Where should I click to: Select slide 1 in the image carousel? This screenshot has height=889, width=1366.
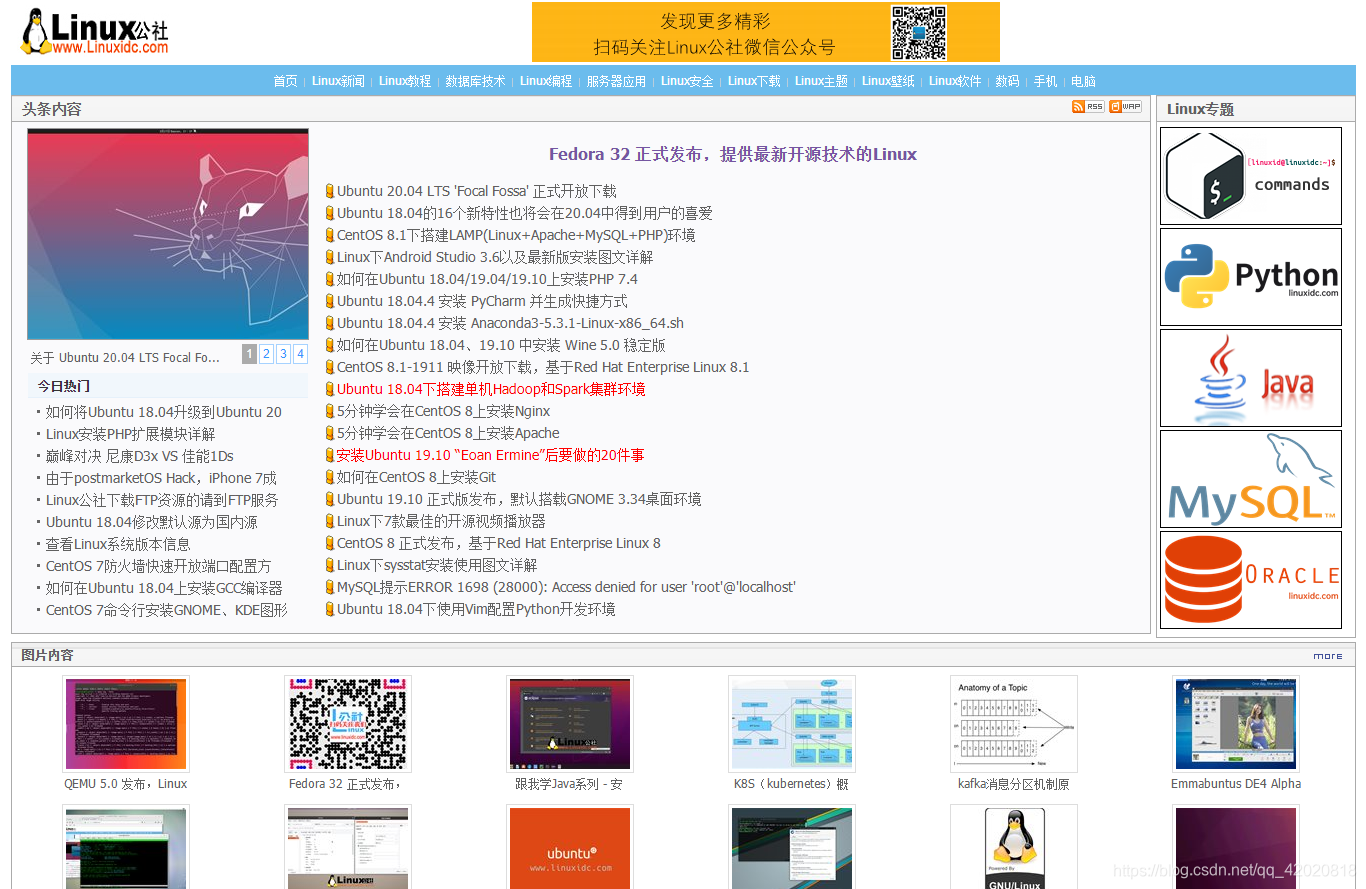pos(249,354)
